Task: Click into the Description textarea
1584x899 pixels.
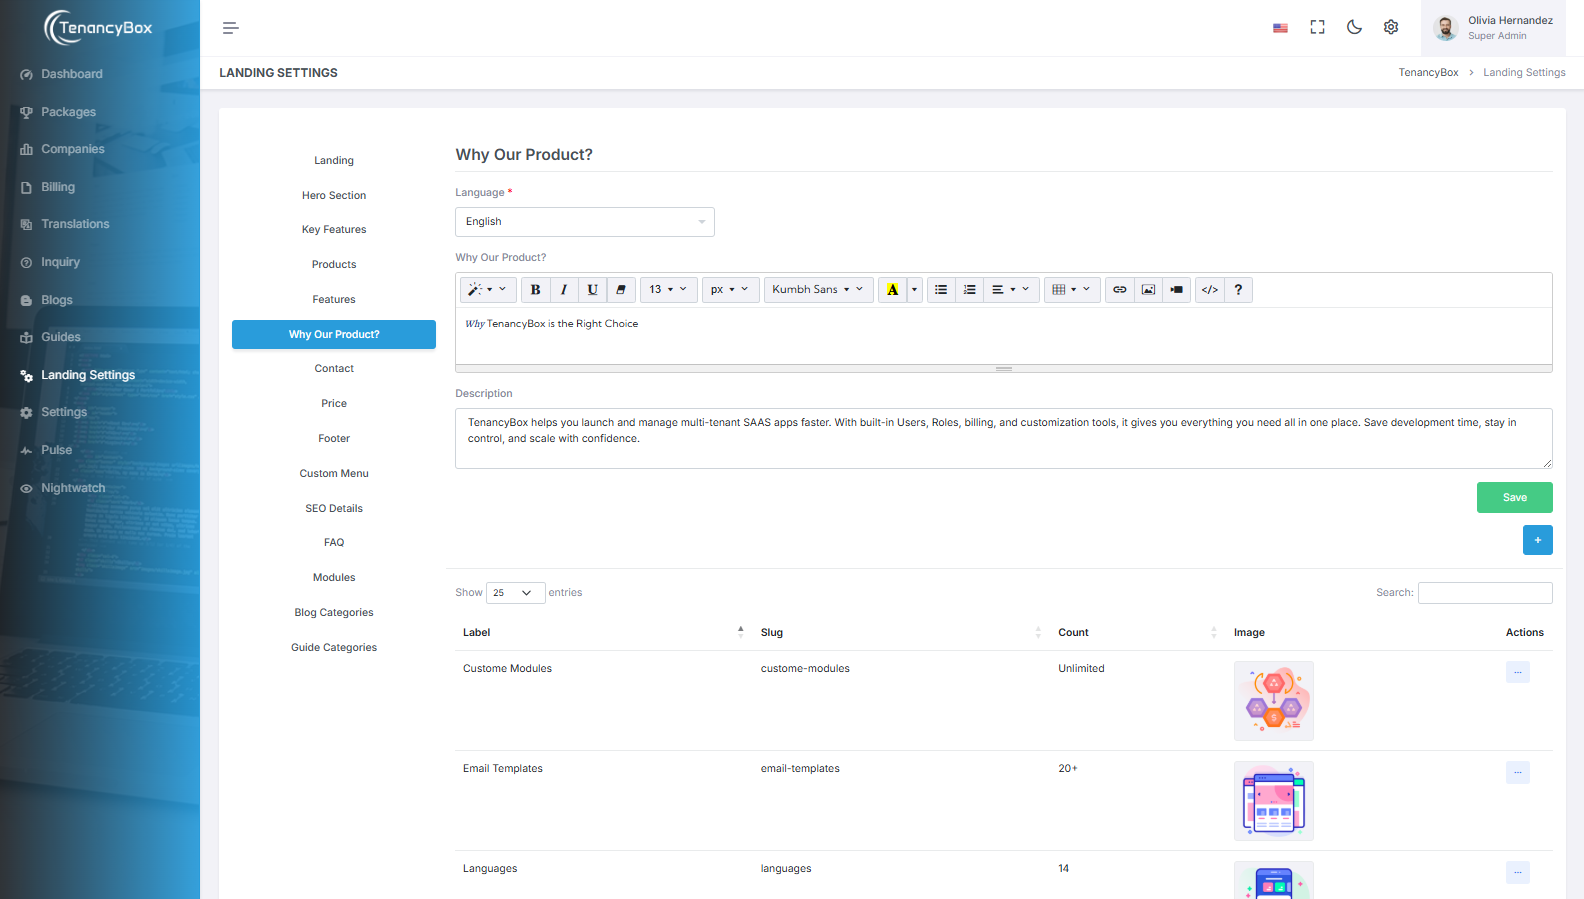Action: (1004, 438)
